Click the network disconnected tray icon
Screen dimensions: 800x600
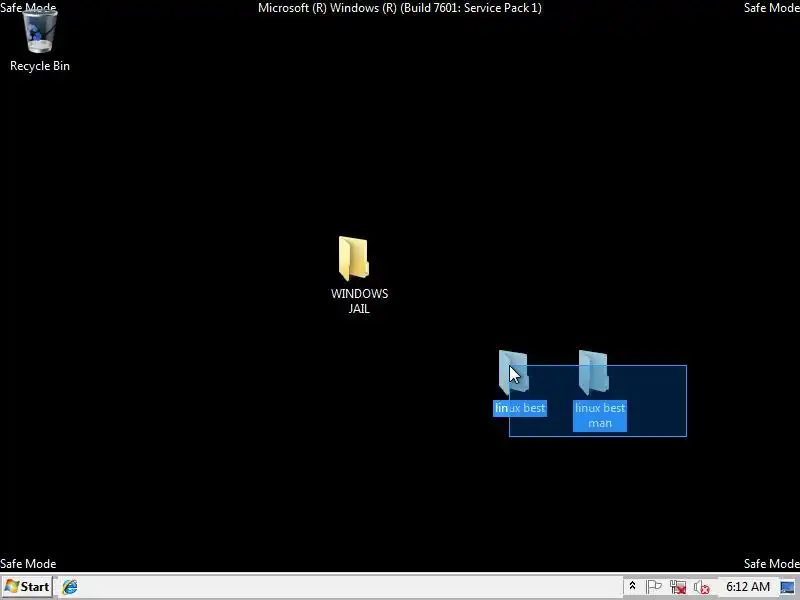tap(678, 587)
